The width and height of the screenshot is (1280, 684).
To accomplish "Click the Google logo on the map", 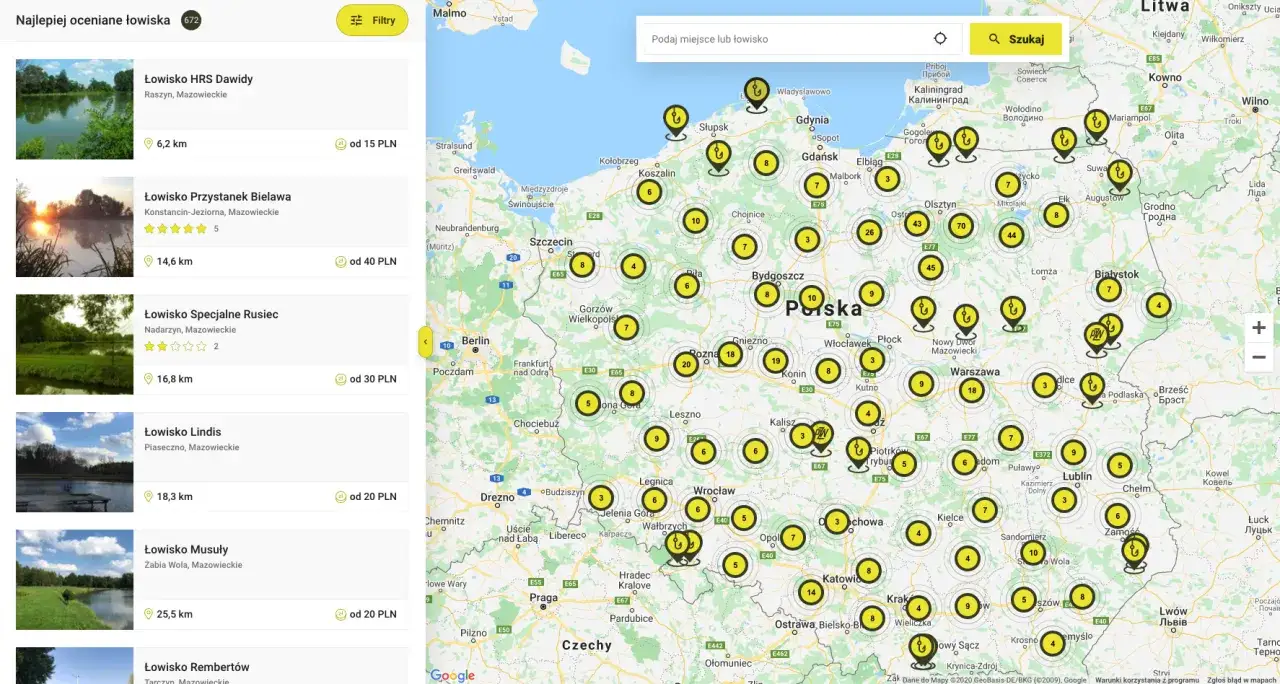I will [451, 675].
